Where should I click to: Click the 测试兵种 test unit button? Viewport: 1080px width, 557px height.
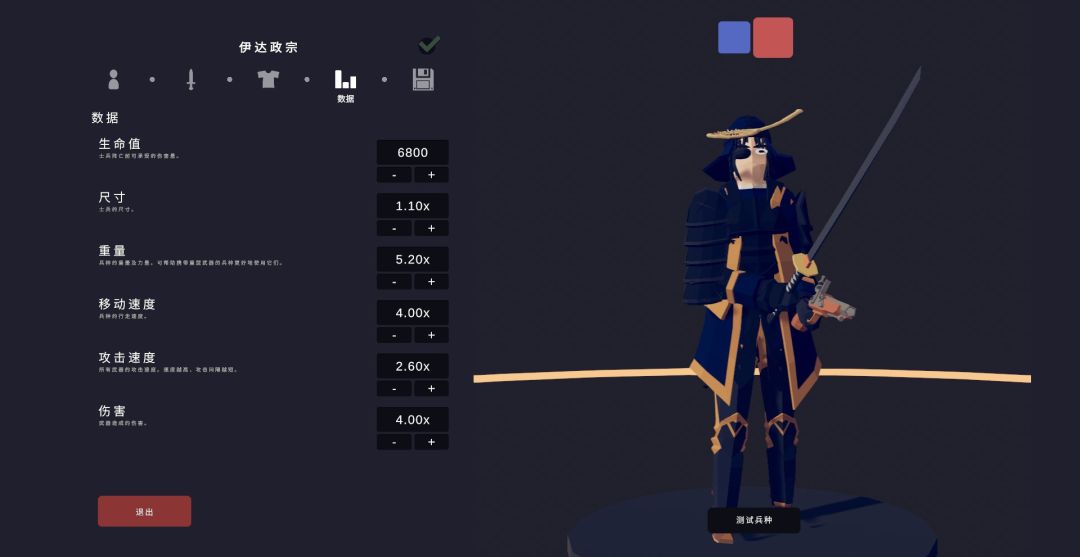pyautogui.click(x=754, y=520)
